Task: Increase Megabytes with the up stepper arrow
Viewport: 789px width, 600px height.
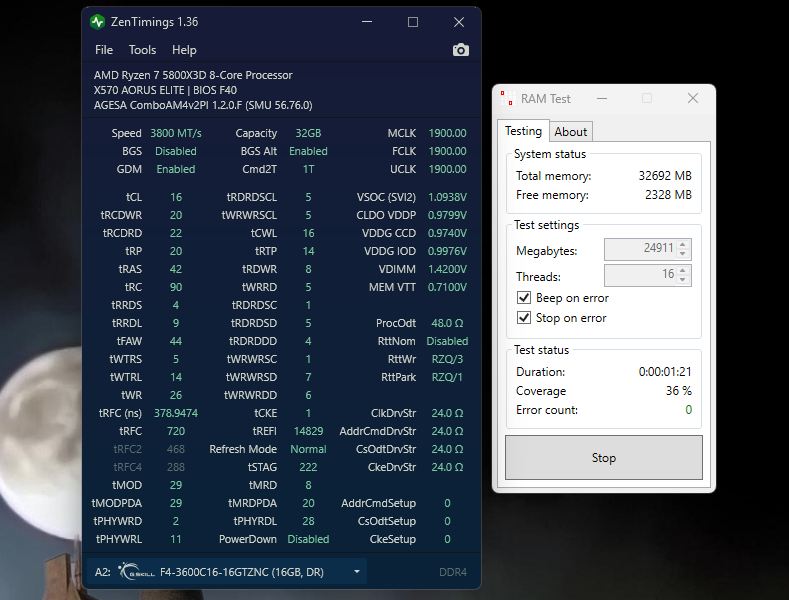Action: [x=683, y=244]
